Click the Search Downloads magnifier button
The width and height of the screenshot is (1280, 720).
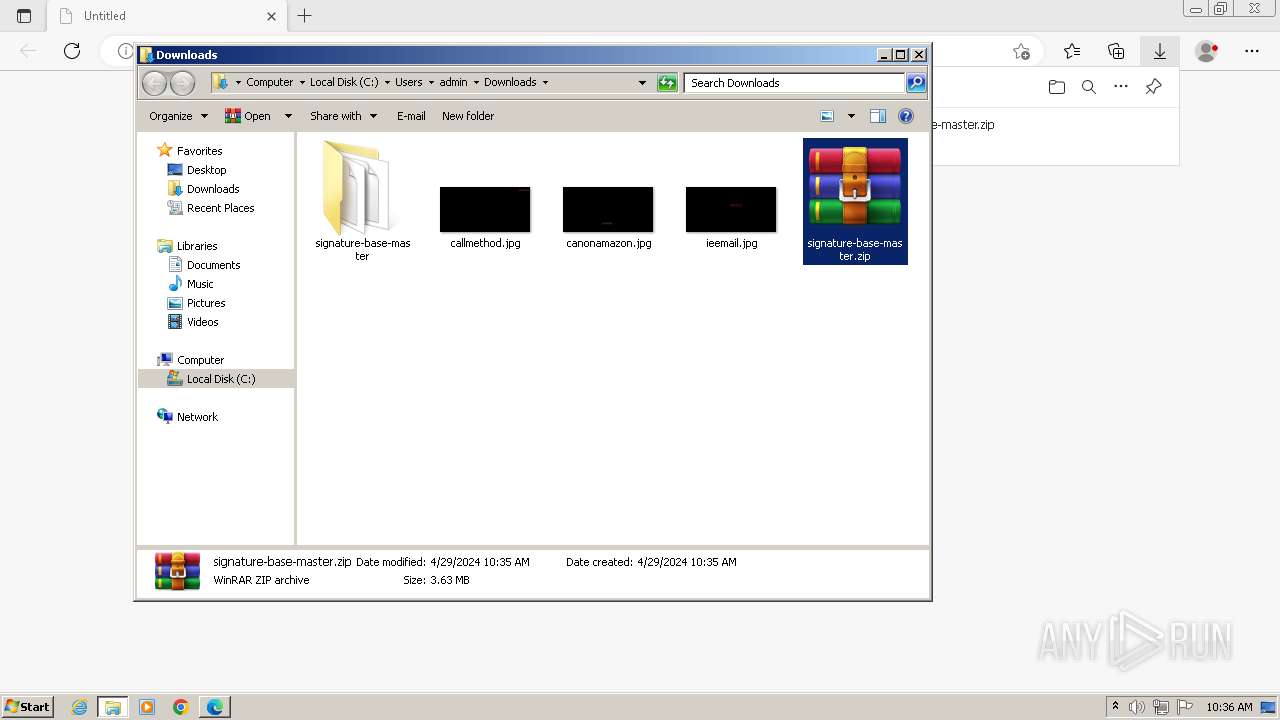[916, 83]
